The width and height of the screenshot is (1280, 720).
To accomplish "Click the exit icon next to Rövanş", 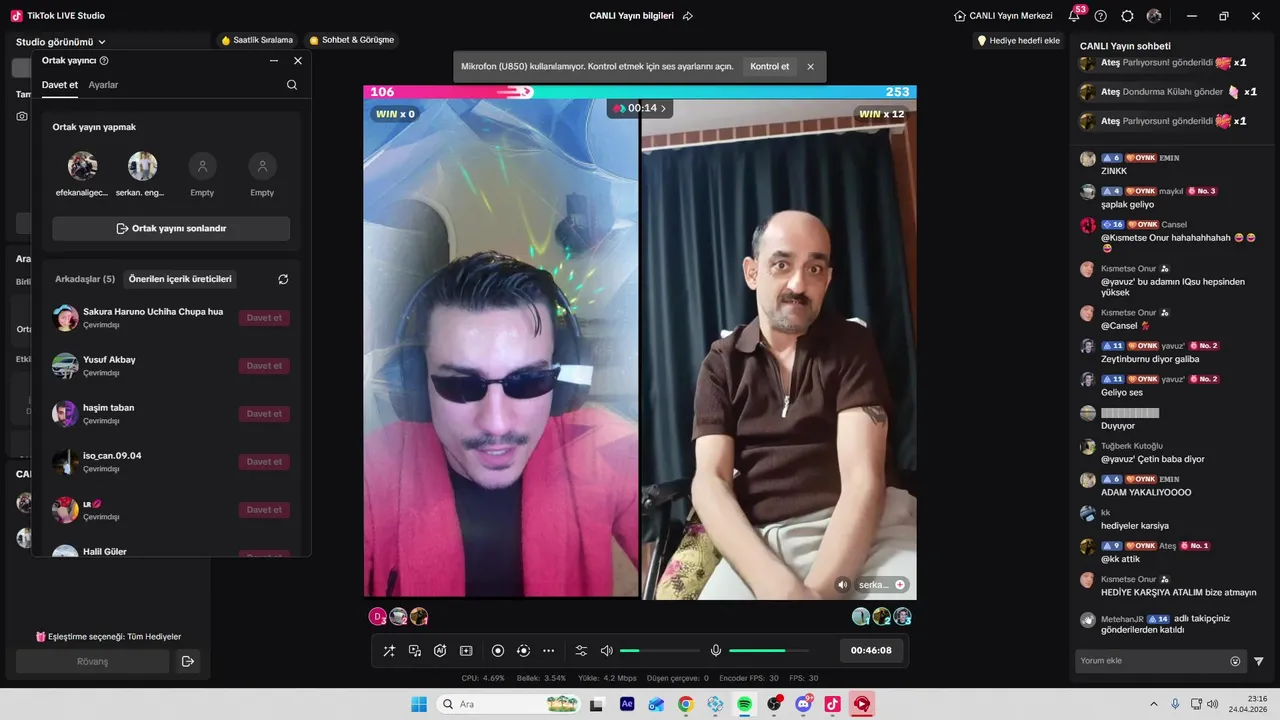I will (187, 662).
